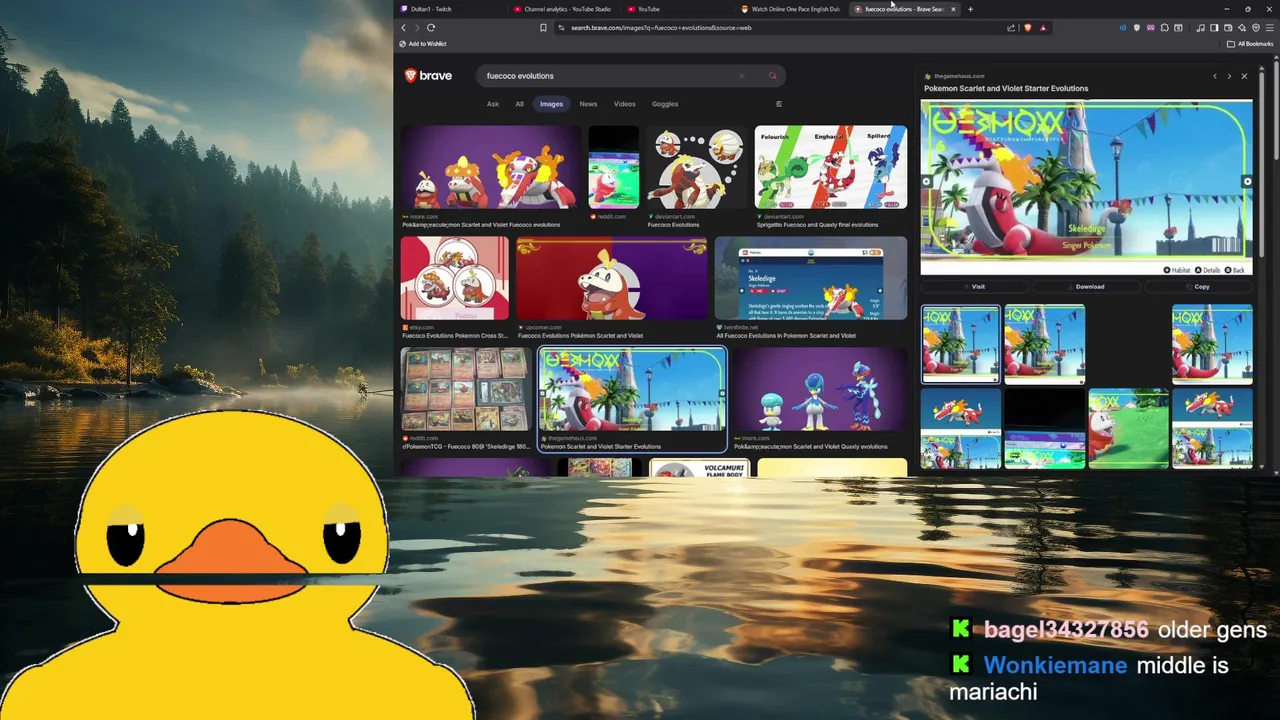Open the music note icon in the toolbar

click(x=1200, y=28)
